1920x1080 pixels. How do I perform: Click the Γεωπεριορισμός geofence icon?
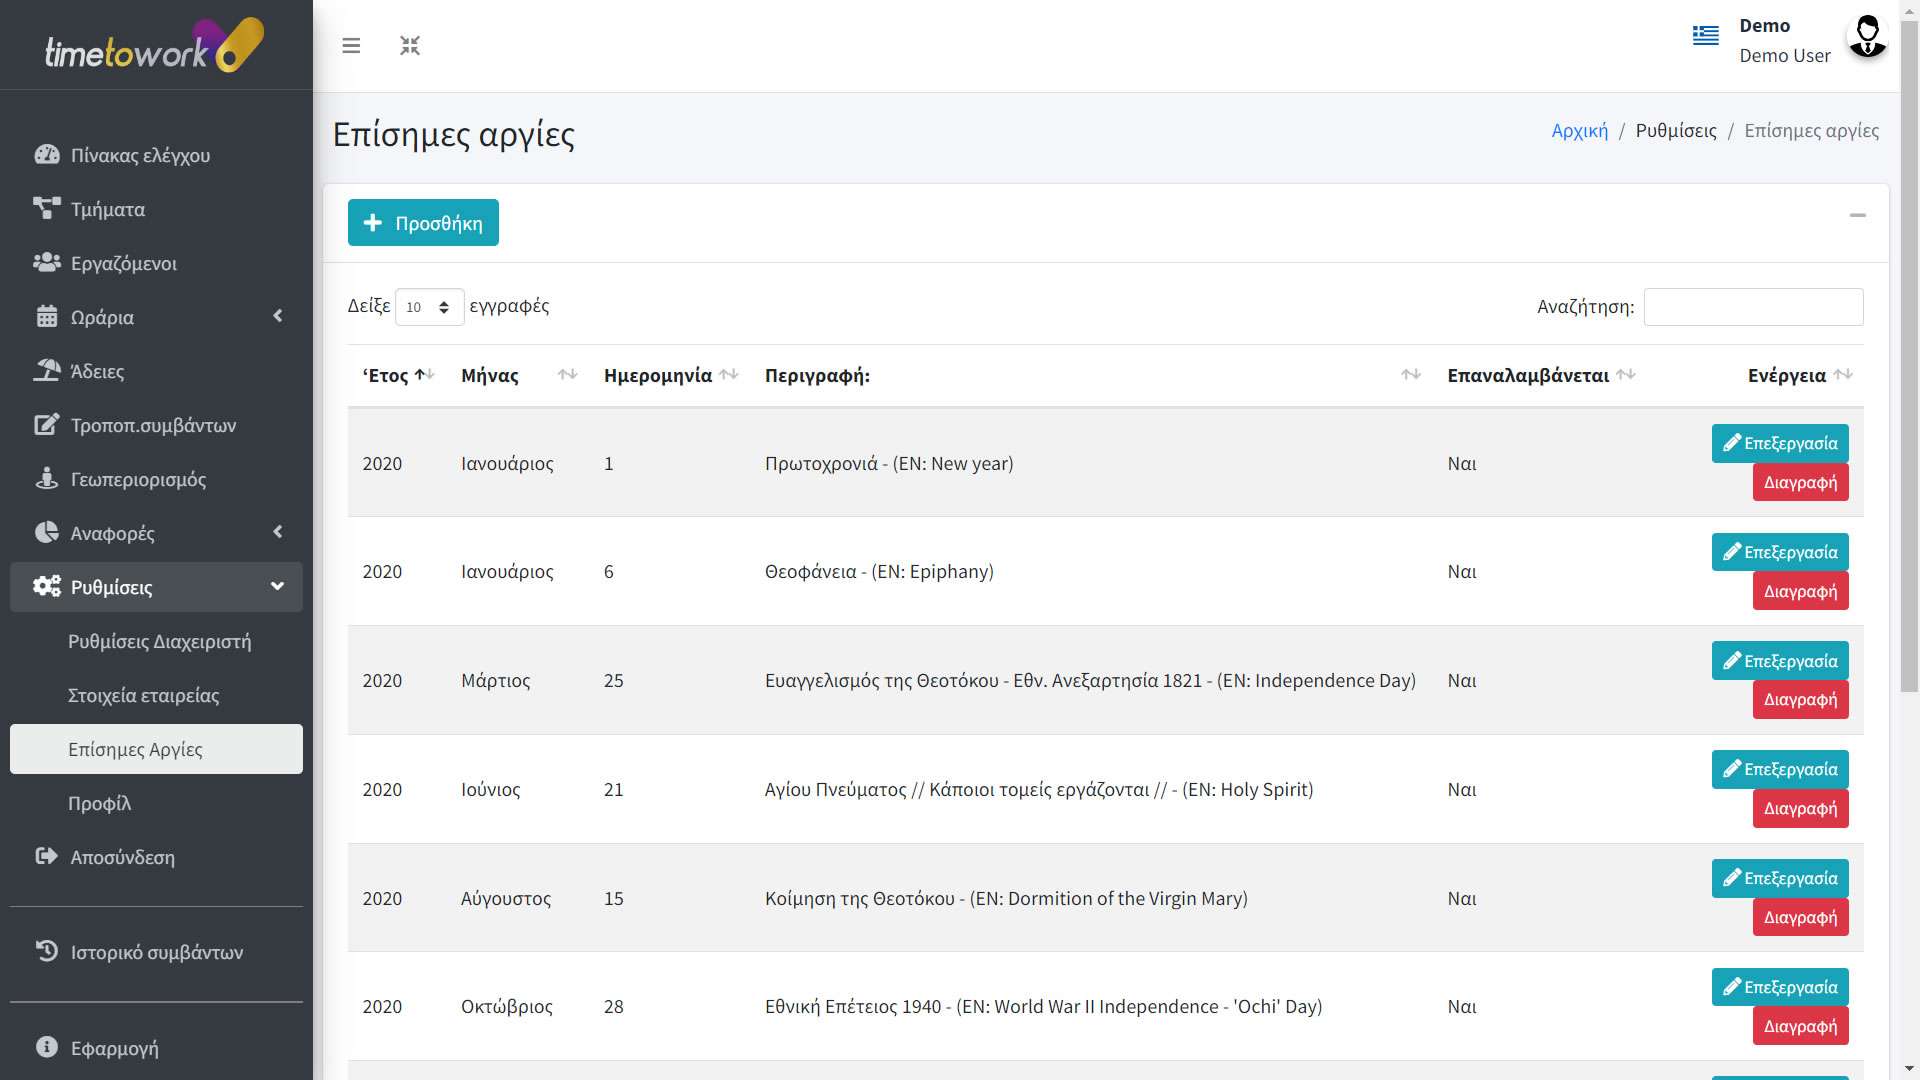click(x=47, y=479)
